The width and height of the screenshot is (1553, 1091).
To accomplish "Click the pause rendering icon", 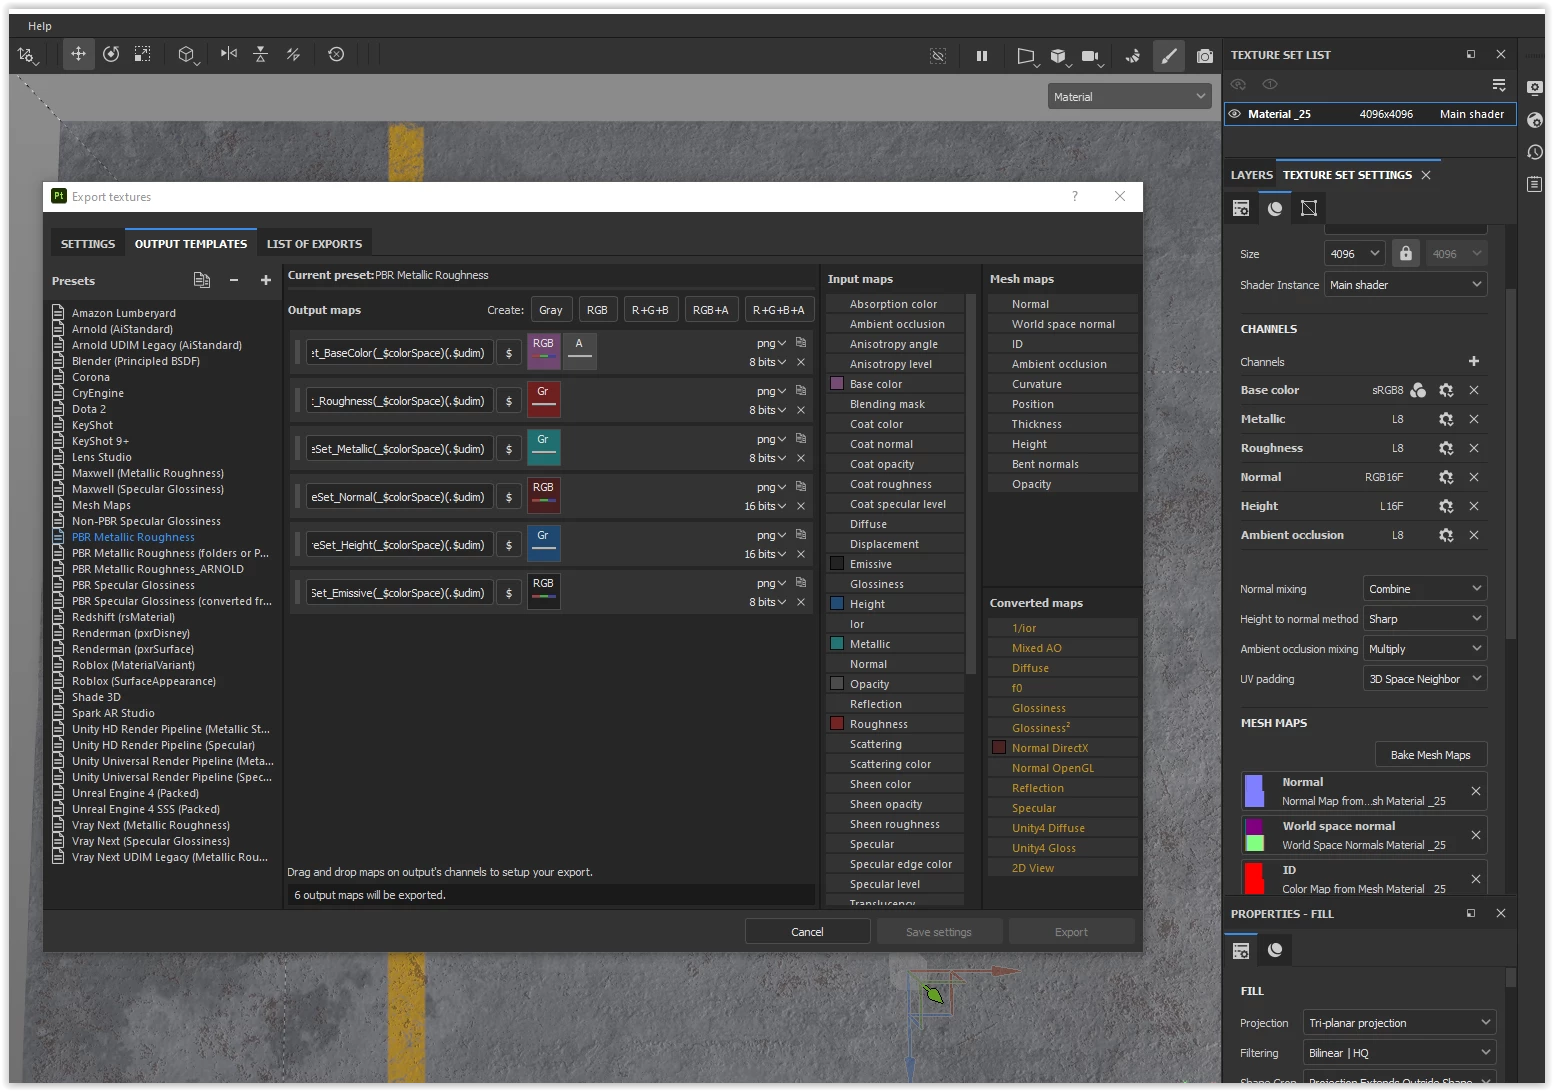I will pos(982,56).
